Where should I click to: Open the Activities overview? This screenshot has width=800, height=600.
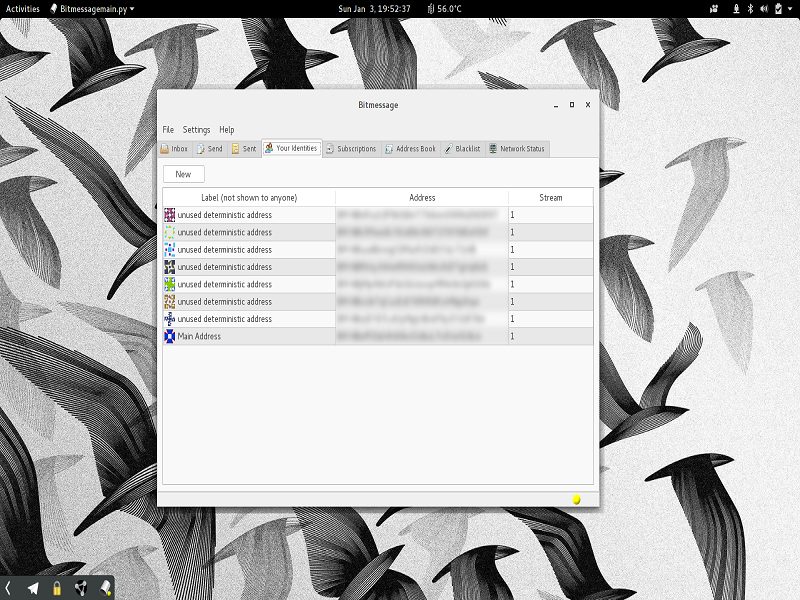pyautogui.click(x=23, y=9)
